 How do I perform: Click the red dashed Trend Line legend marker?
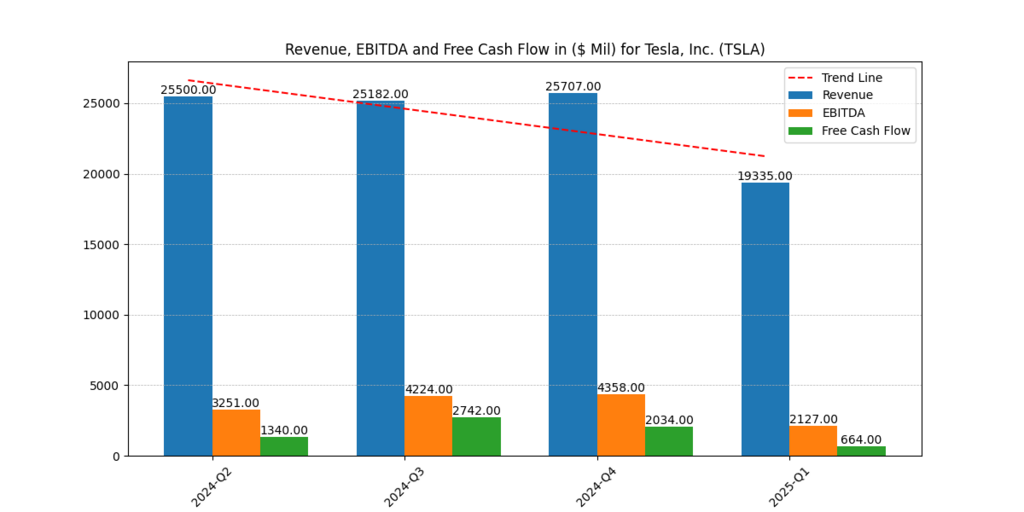pyautogui.click(x=803, y=77)
